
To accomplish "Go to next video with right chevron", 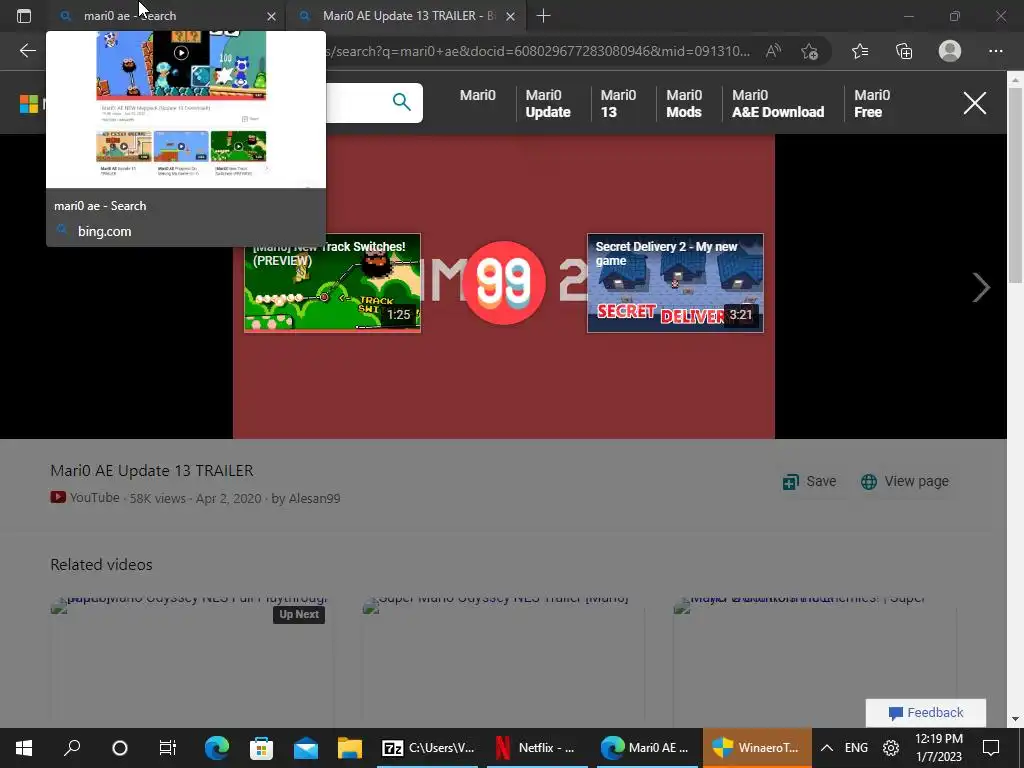I will (980, 287).
